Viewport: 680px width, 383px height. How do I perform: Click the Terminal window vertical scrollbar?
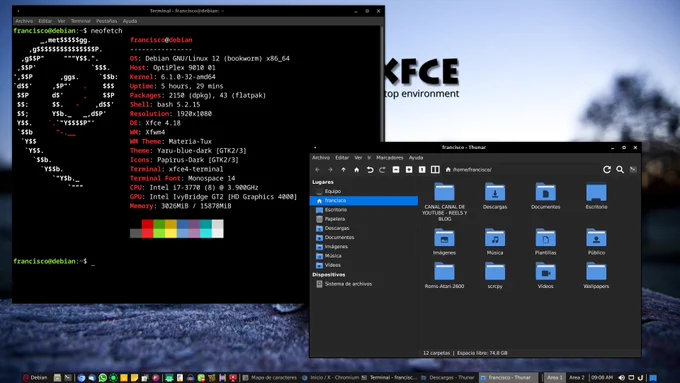pos(382,85)
